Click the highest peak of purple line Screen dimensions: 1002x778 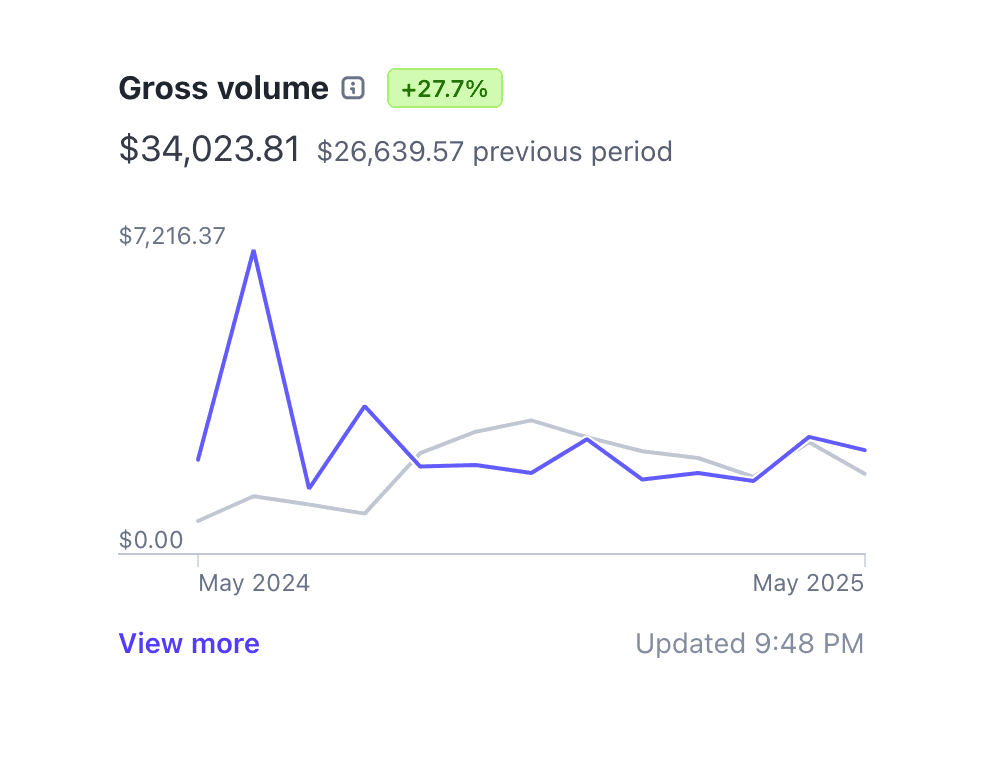(254, 250)
